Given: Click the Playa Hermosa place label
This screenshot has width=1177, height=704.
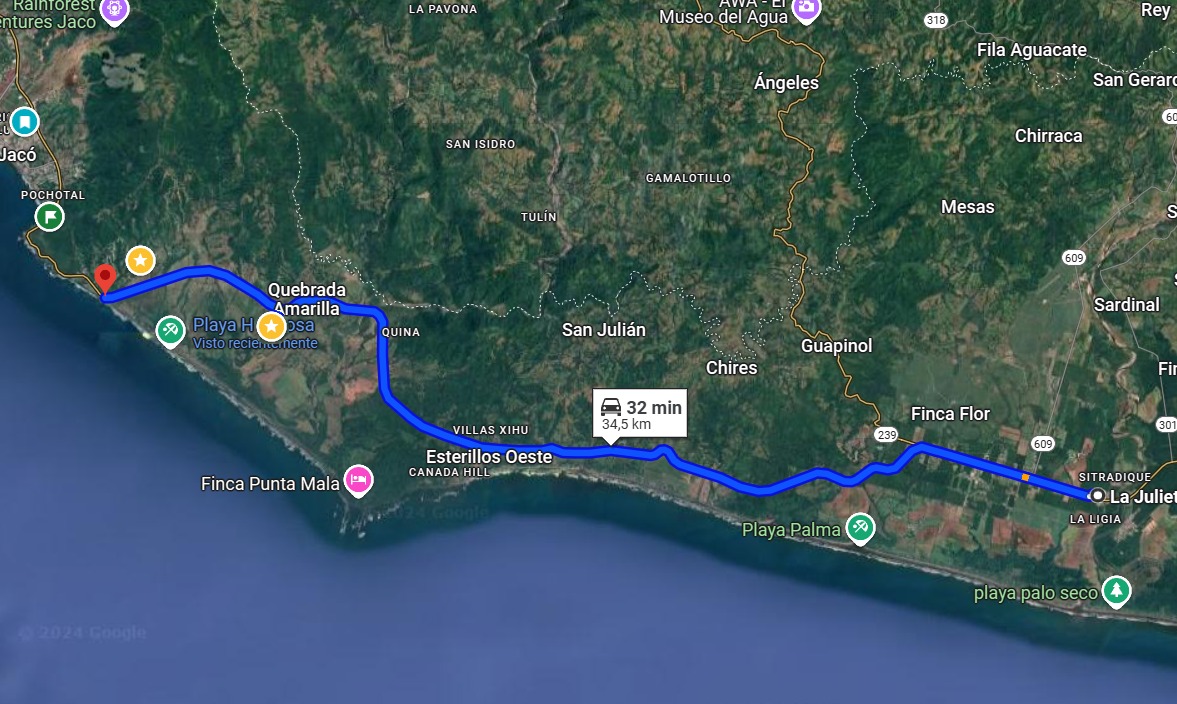Looking at the screenshot, I should pos(254,325).
